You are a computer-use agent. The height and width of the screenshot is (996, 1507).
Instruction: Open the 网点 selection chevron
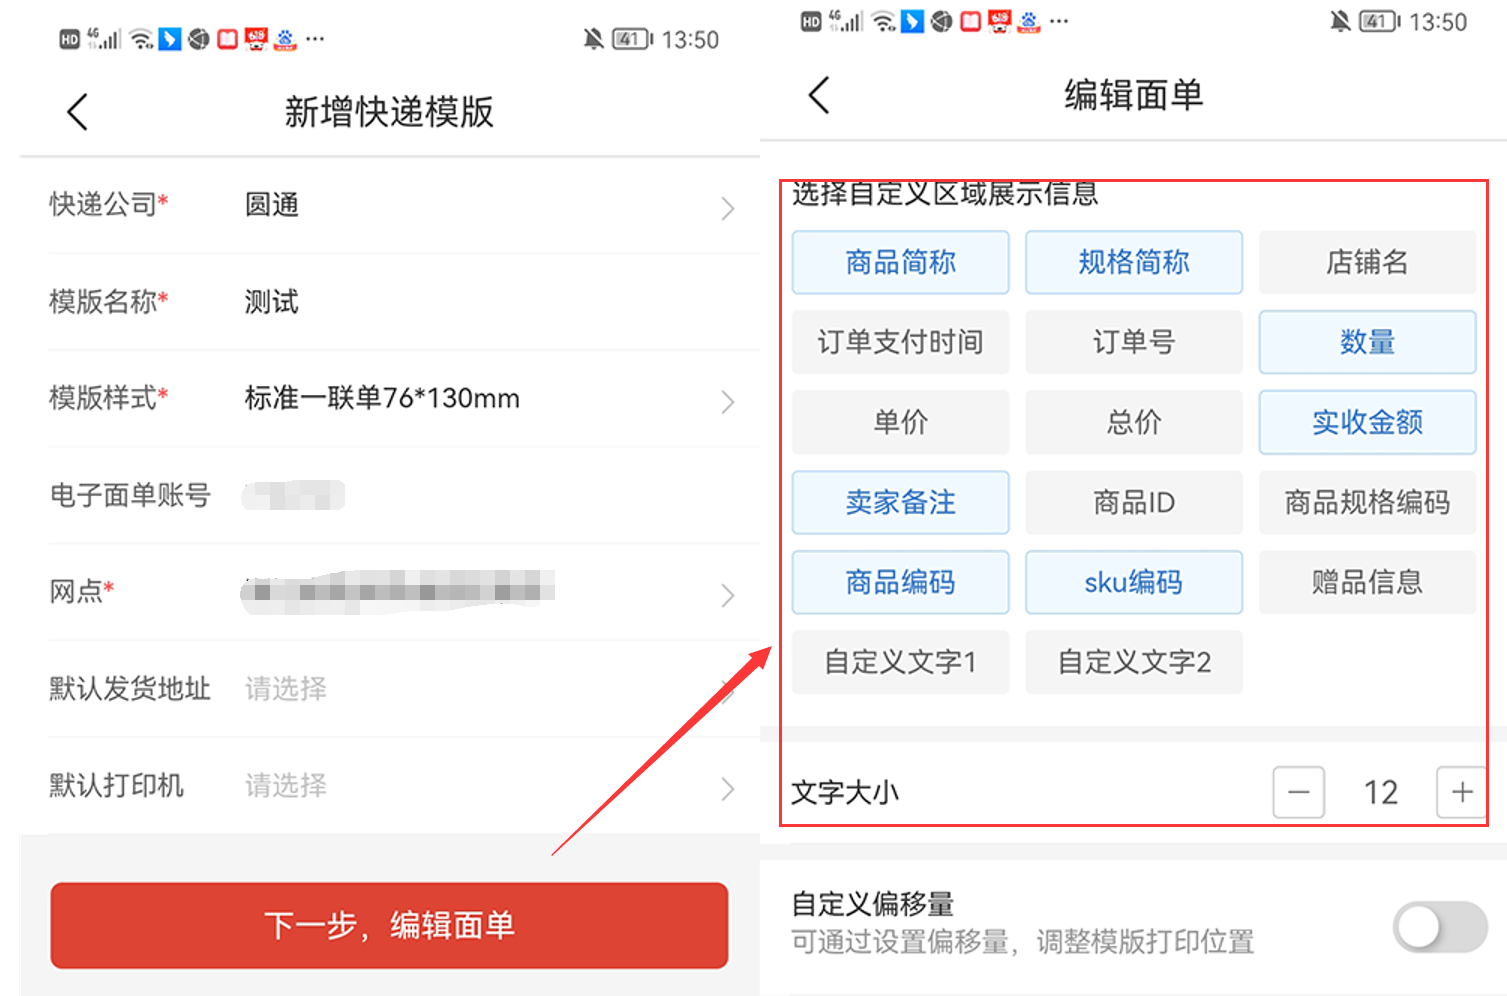tap(727, 595)
